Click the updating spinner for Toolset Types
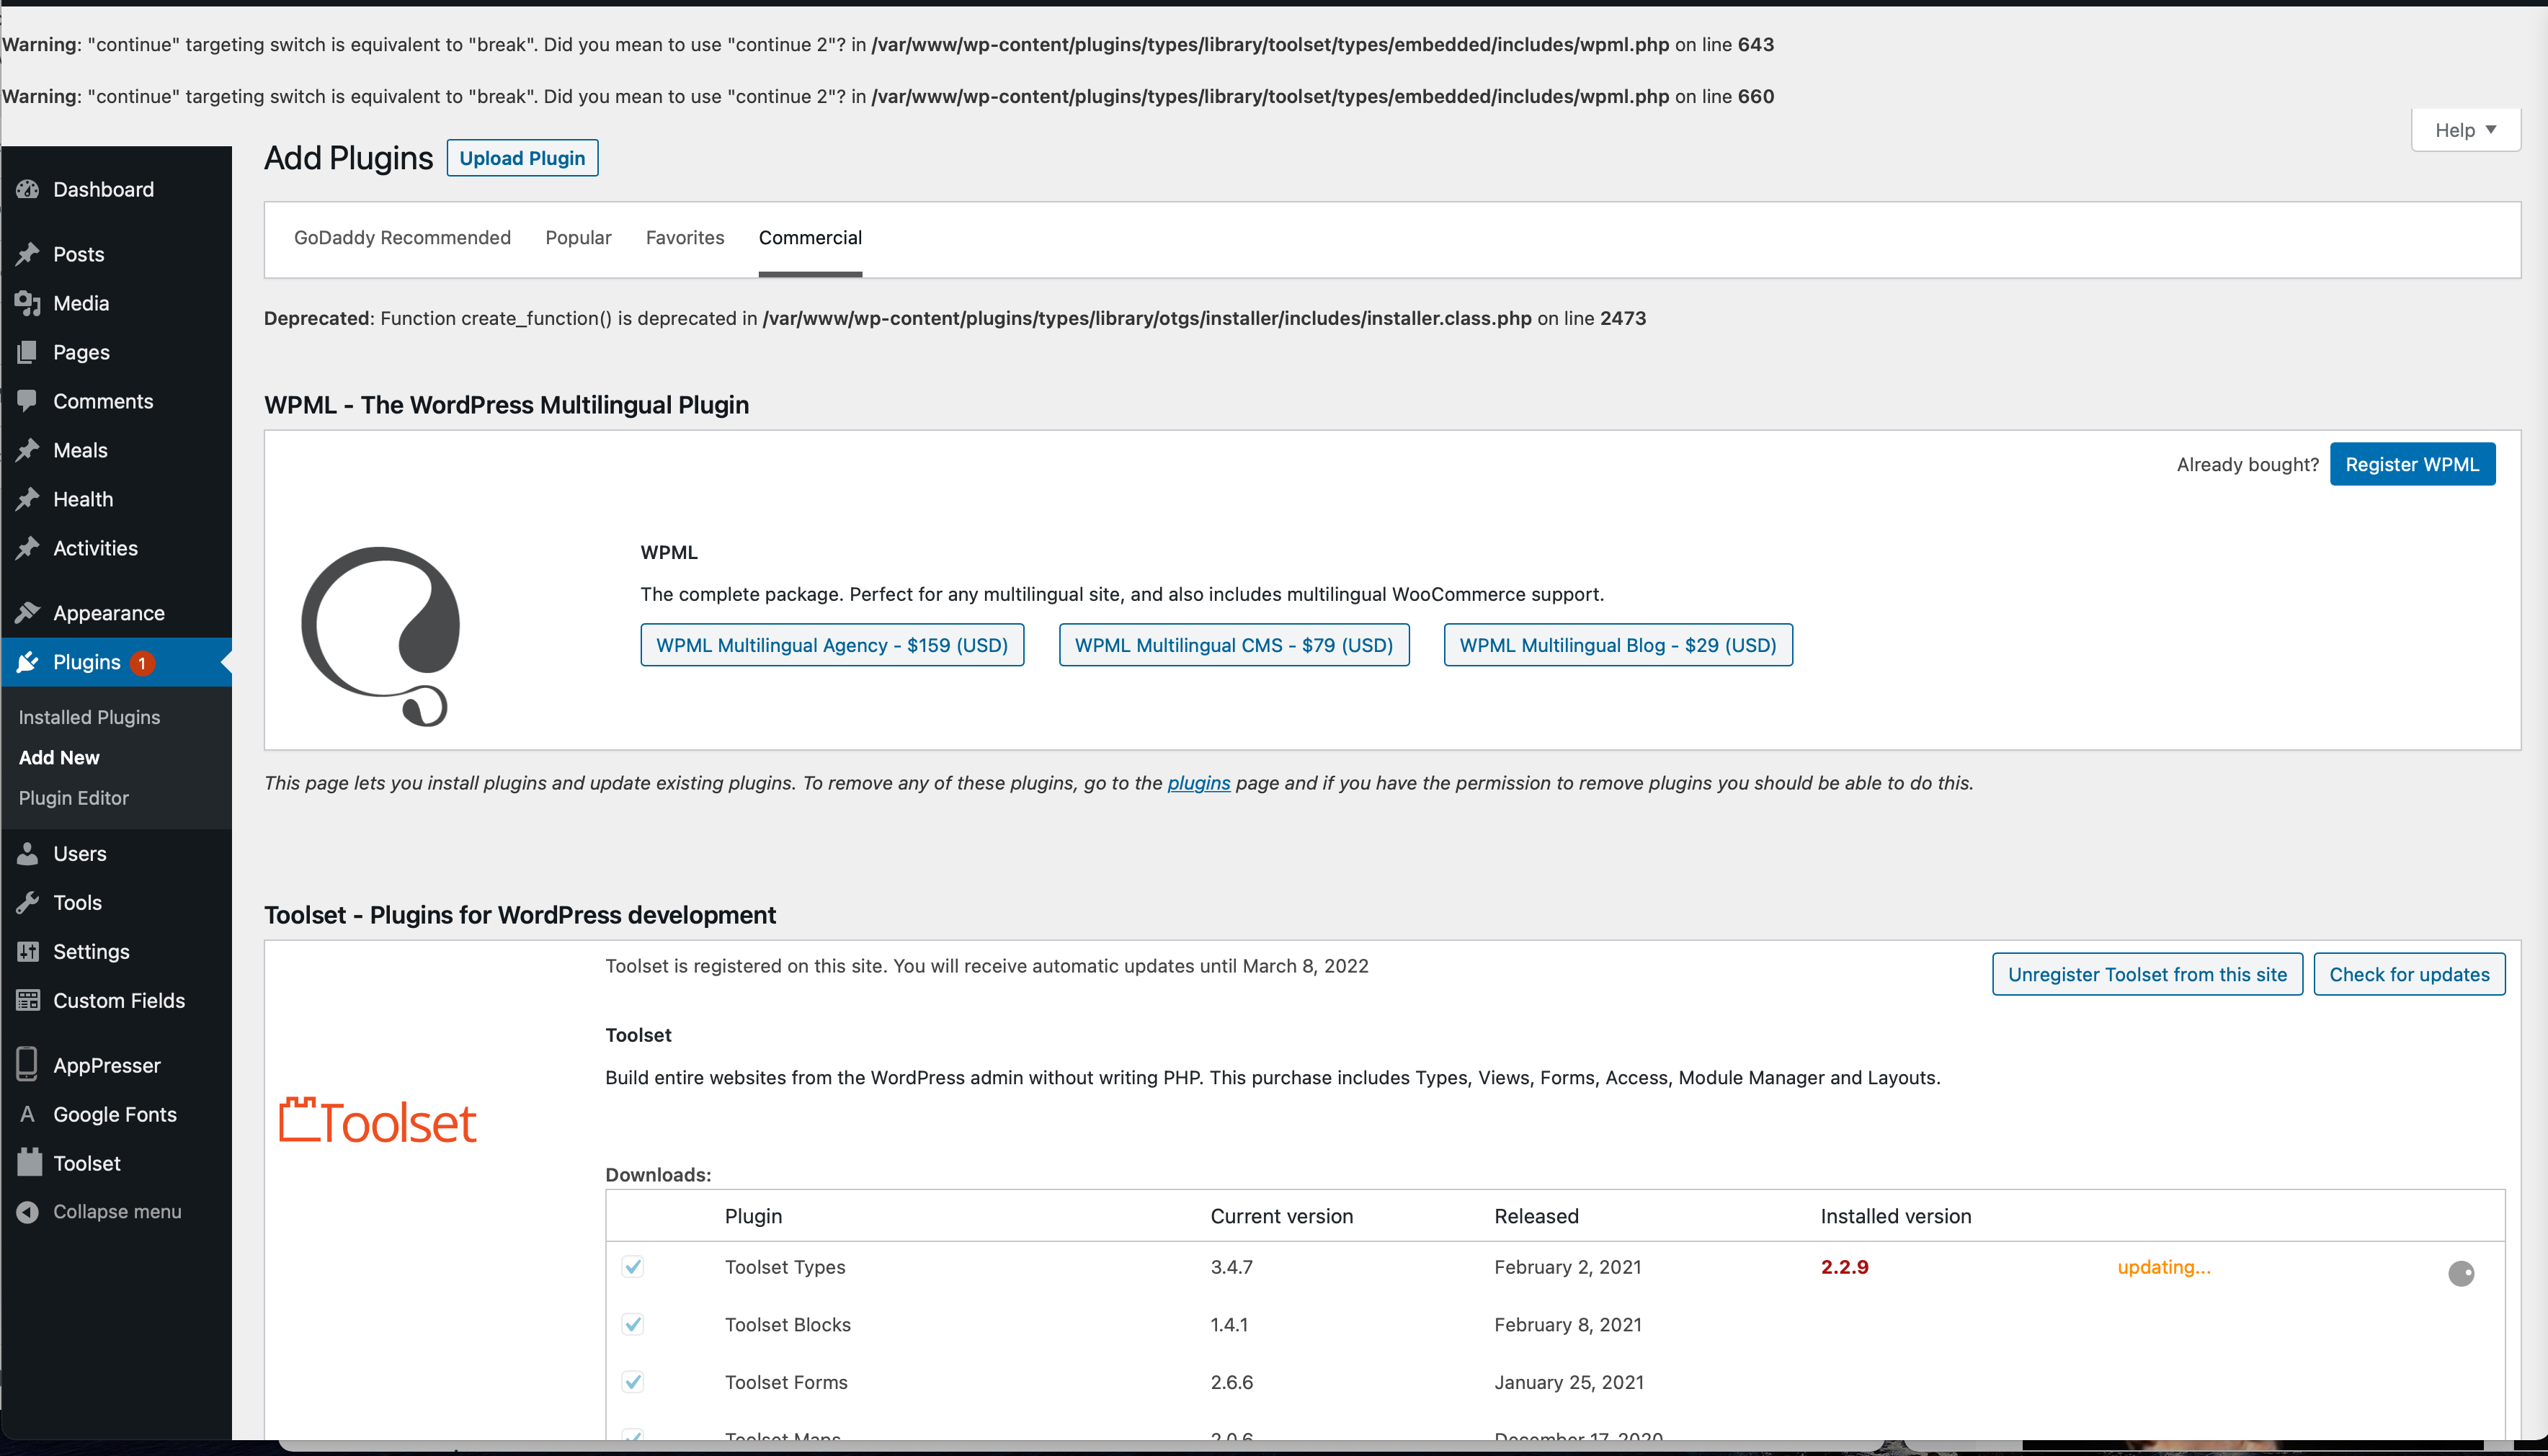 tap(2461, 1273)
